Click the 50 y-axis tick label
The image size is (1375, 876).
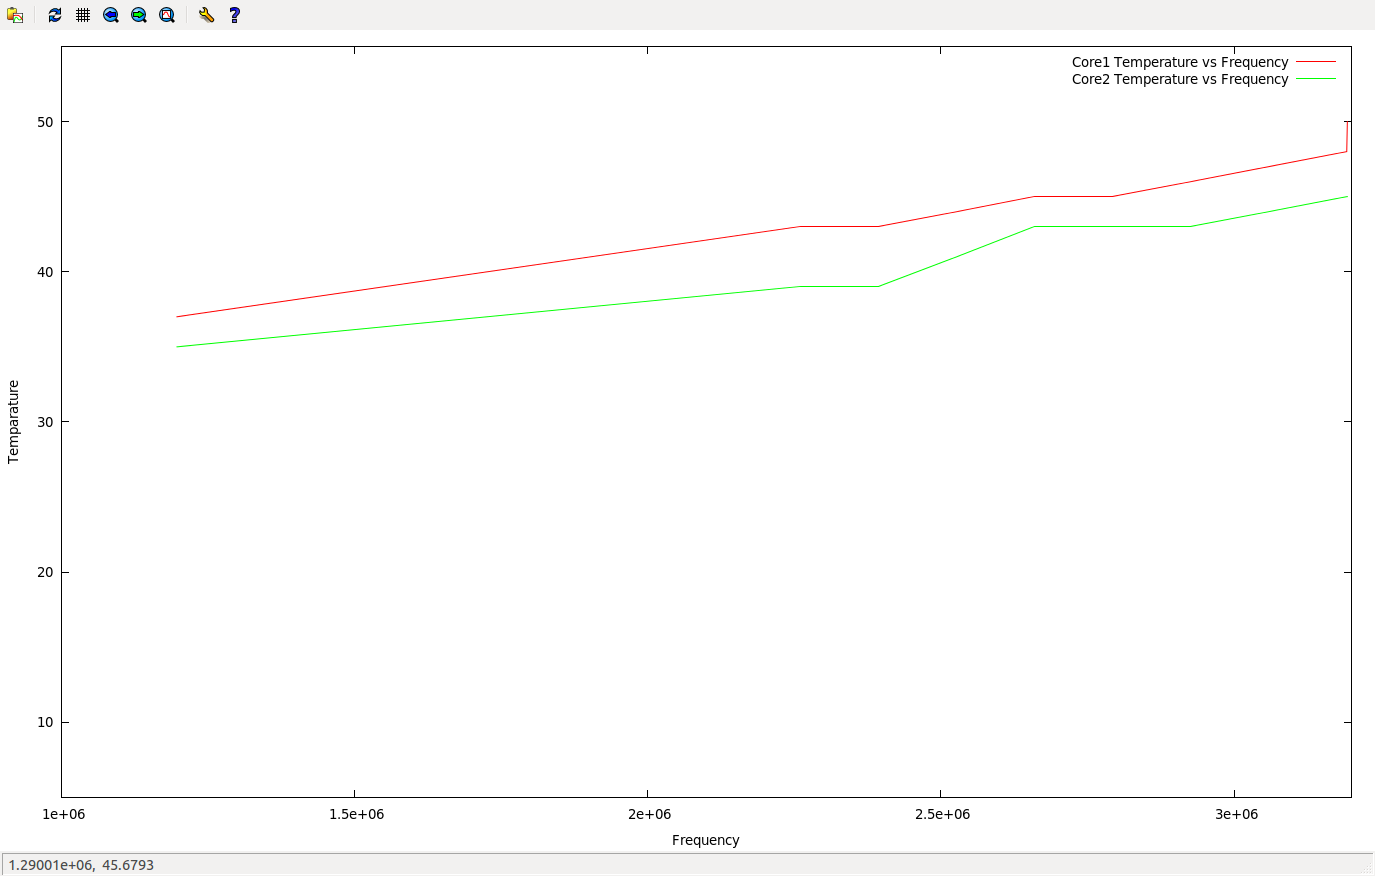pyautogui.click(x=45, y=122)
